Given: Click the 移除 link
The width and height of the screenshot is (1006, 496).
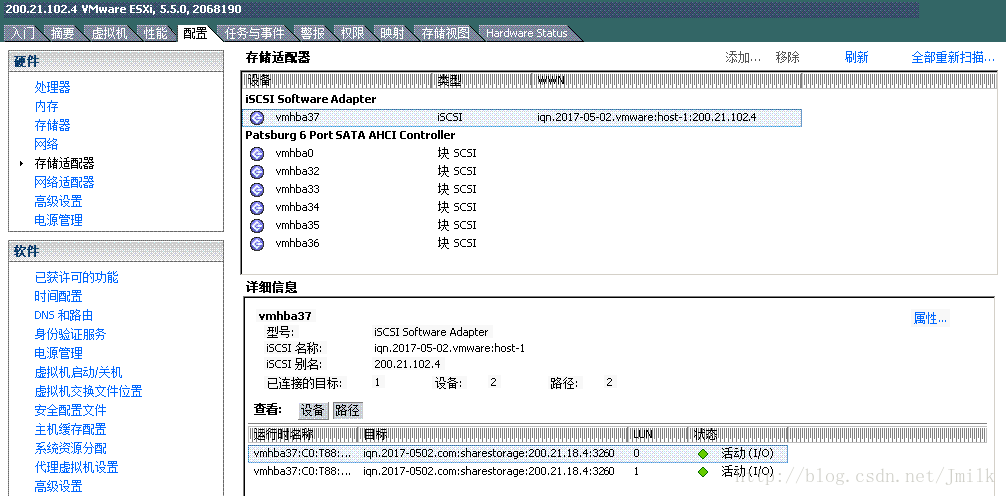Looking at the screenshot, I should (787, 57).
